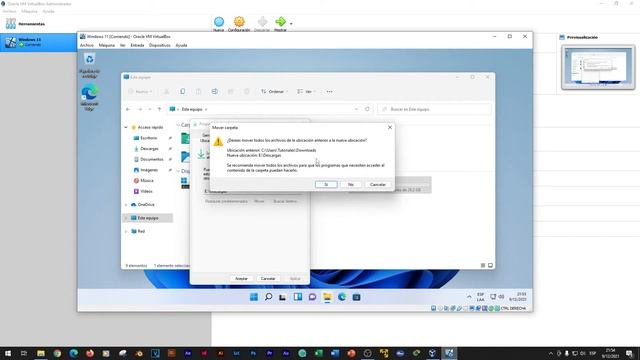This screenshot has width=640, height=360.
Task: Open the dropdown arrow next to Mostrar
Action: [291, 24]
